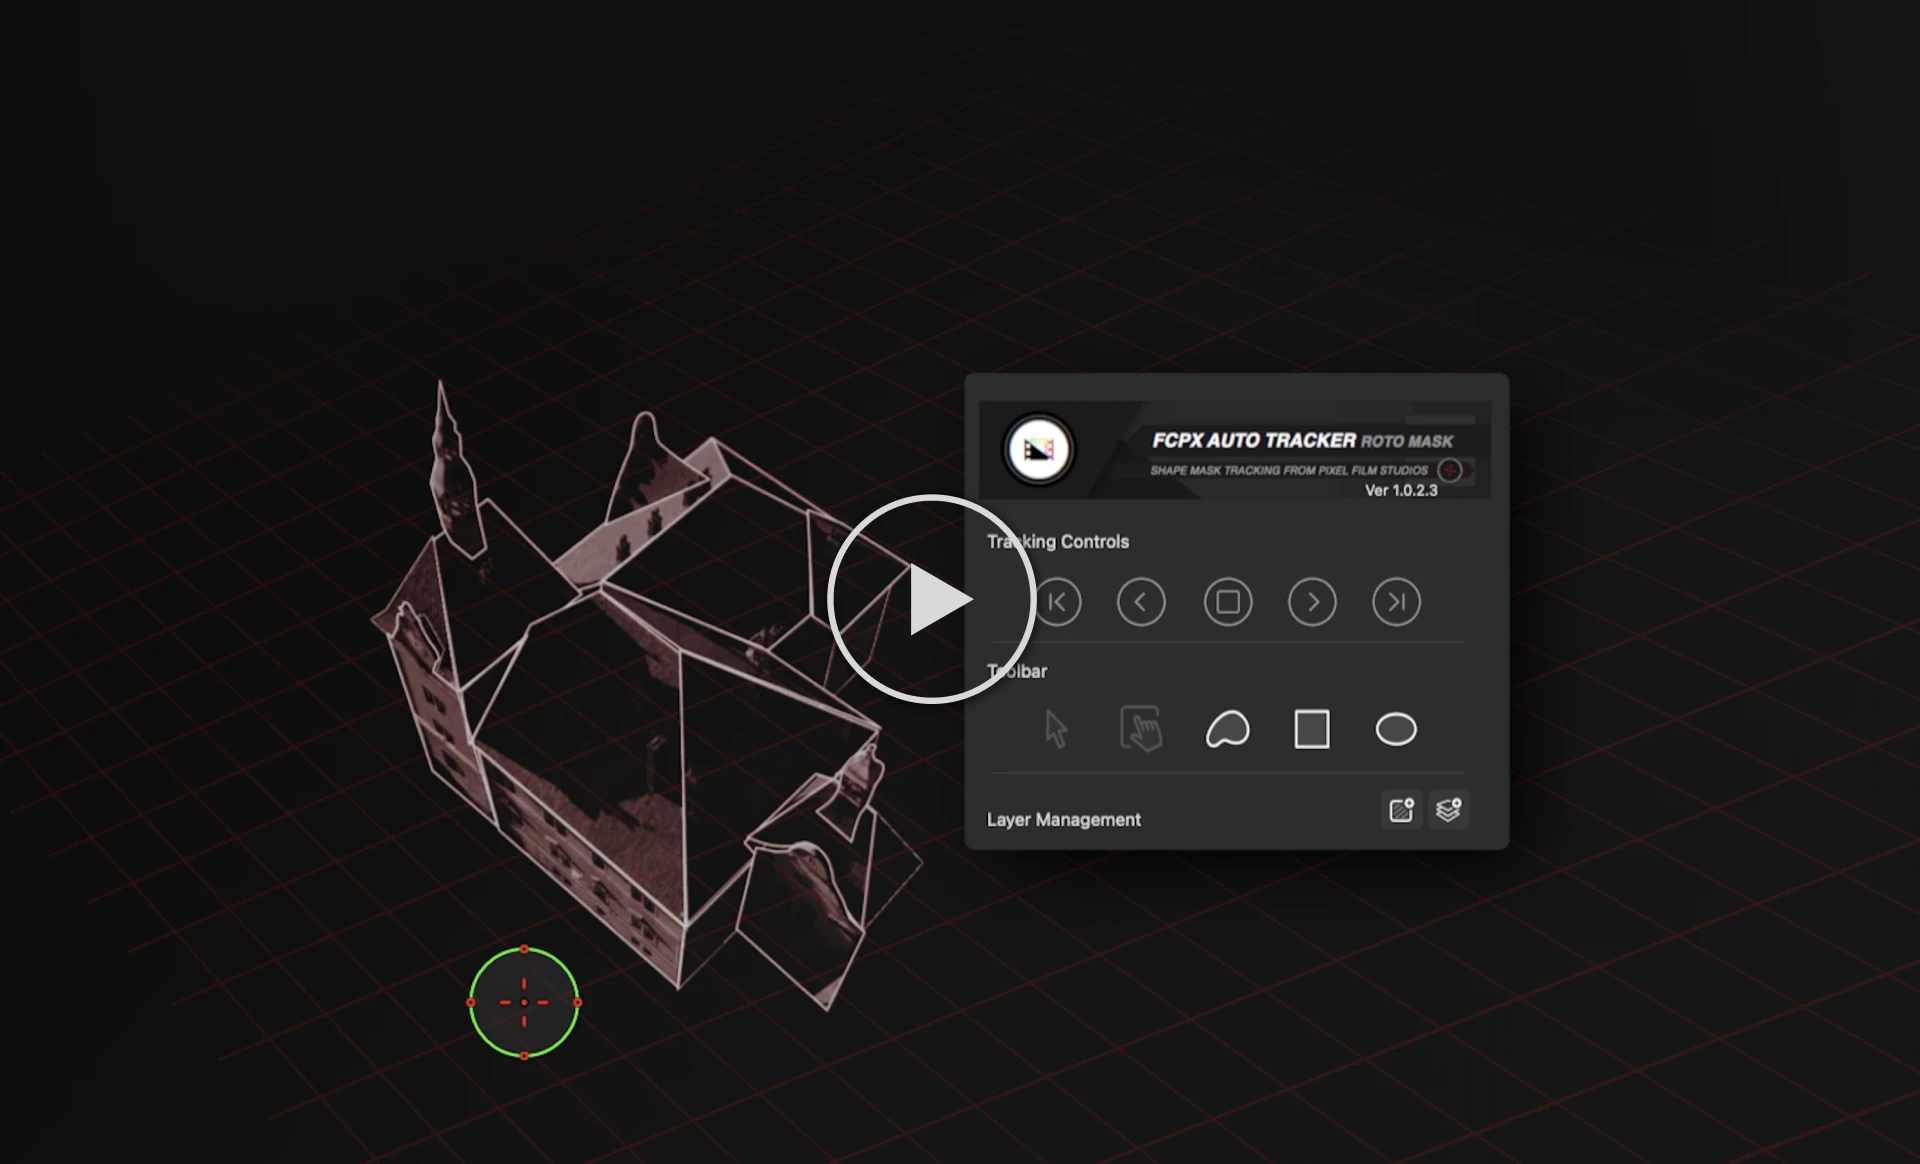
Task: Click the green tracker target circle
Action: (524, 1002)
